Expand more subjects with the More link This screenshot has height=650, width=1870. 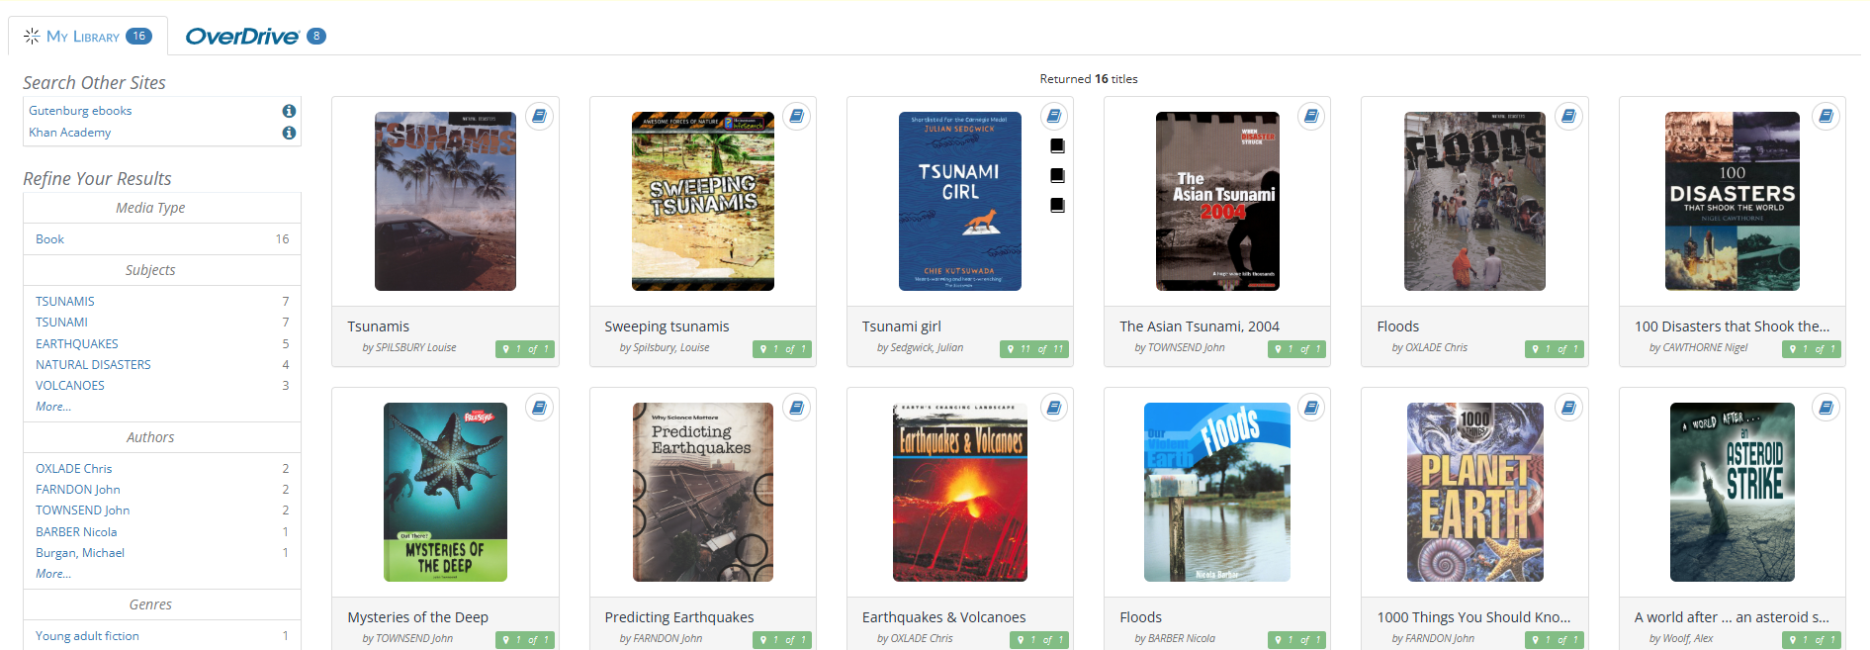pos(53,407)
